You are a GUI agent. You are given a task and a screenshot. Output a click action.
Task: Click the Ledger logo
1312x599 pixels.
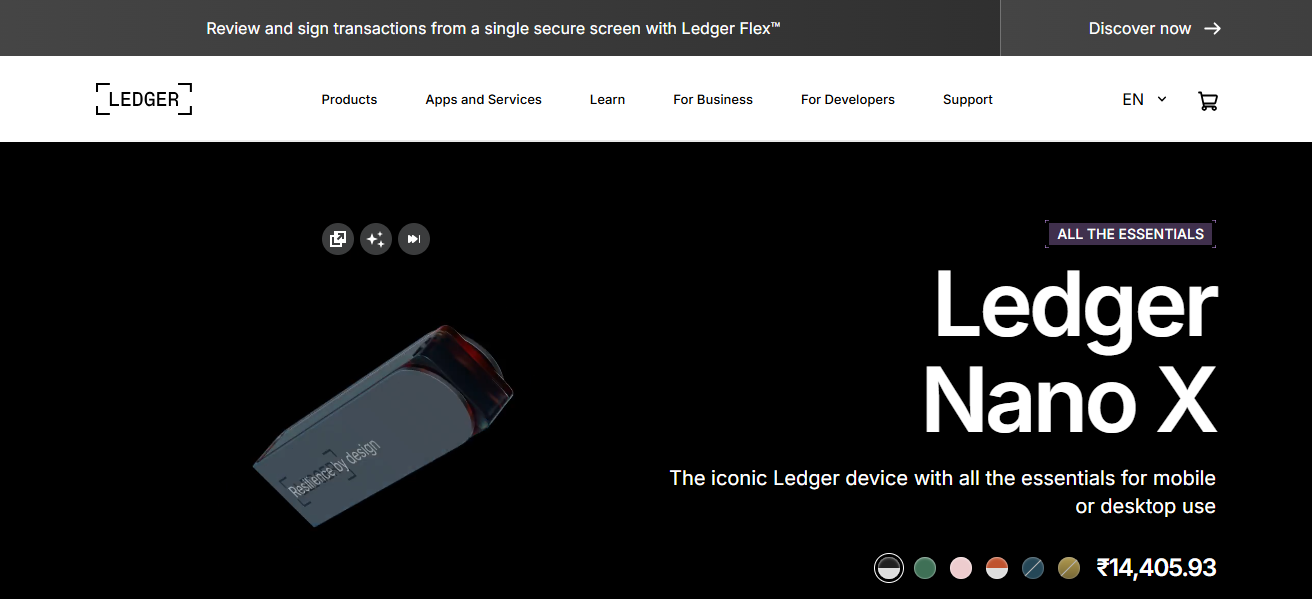point(144,99)
